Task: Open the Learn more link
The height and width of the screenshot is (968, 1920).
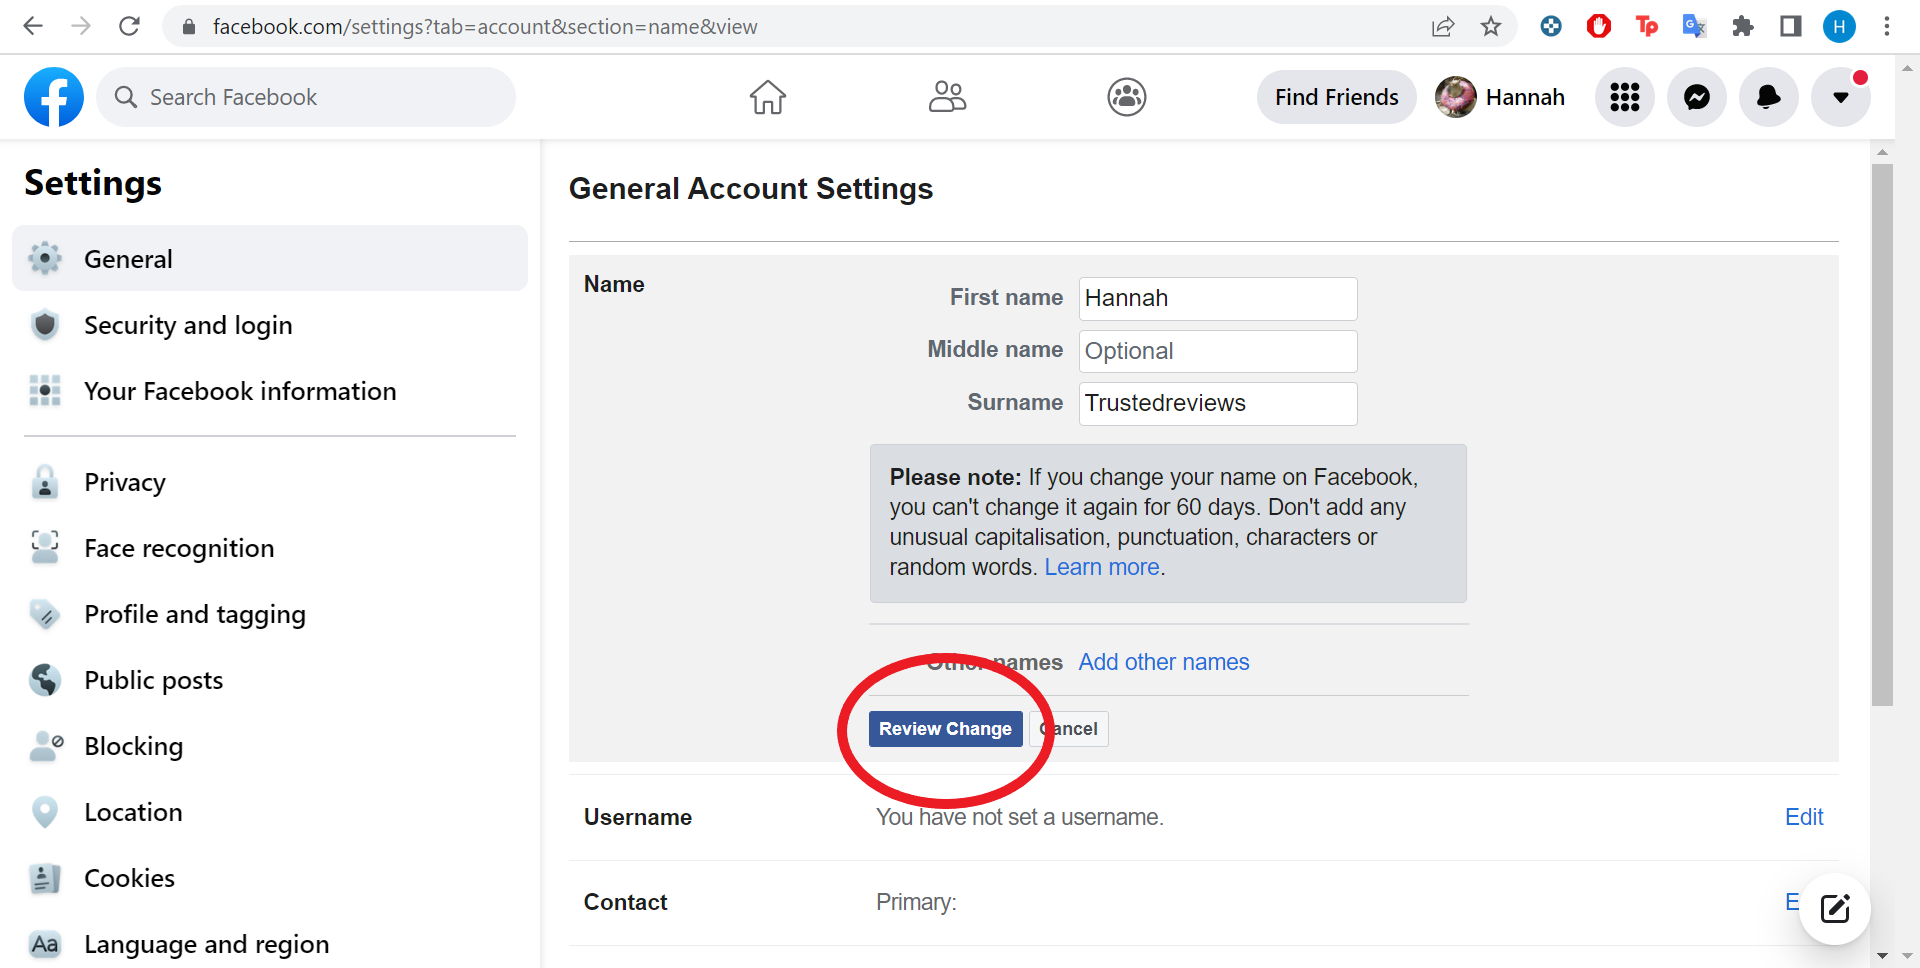Action: click(1102, 567)
